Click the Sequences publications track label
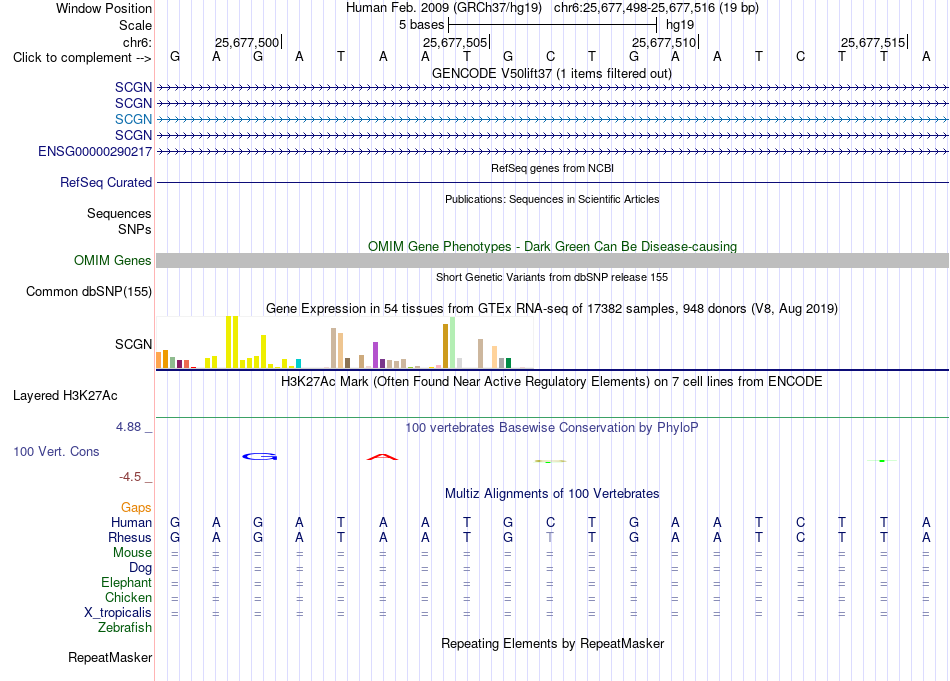Viewport: 950px width, 681px height. [x=119, y=213]
